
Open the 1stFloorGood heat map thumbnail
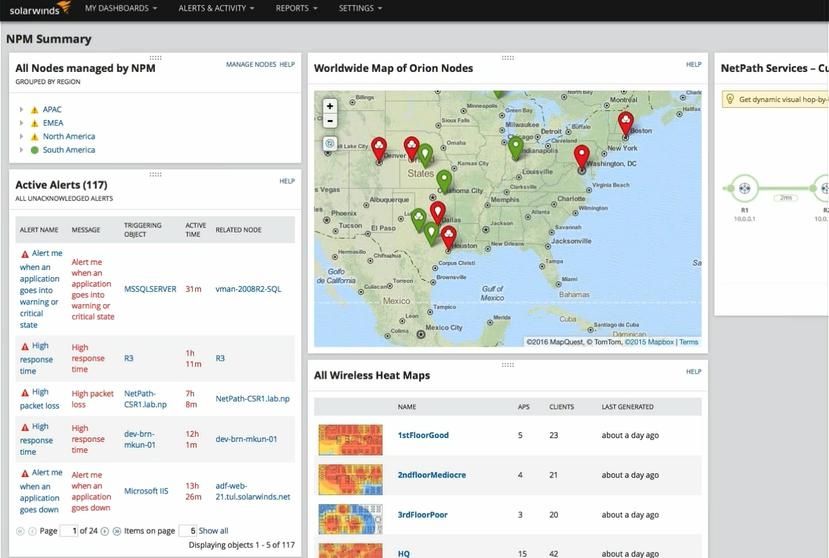click(x=350, y=440)
